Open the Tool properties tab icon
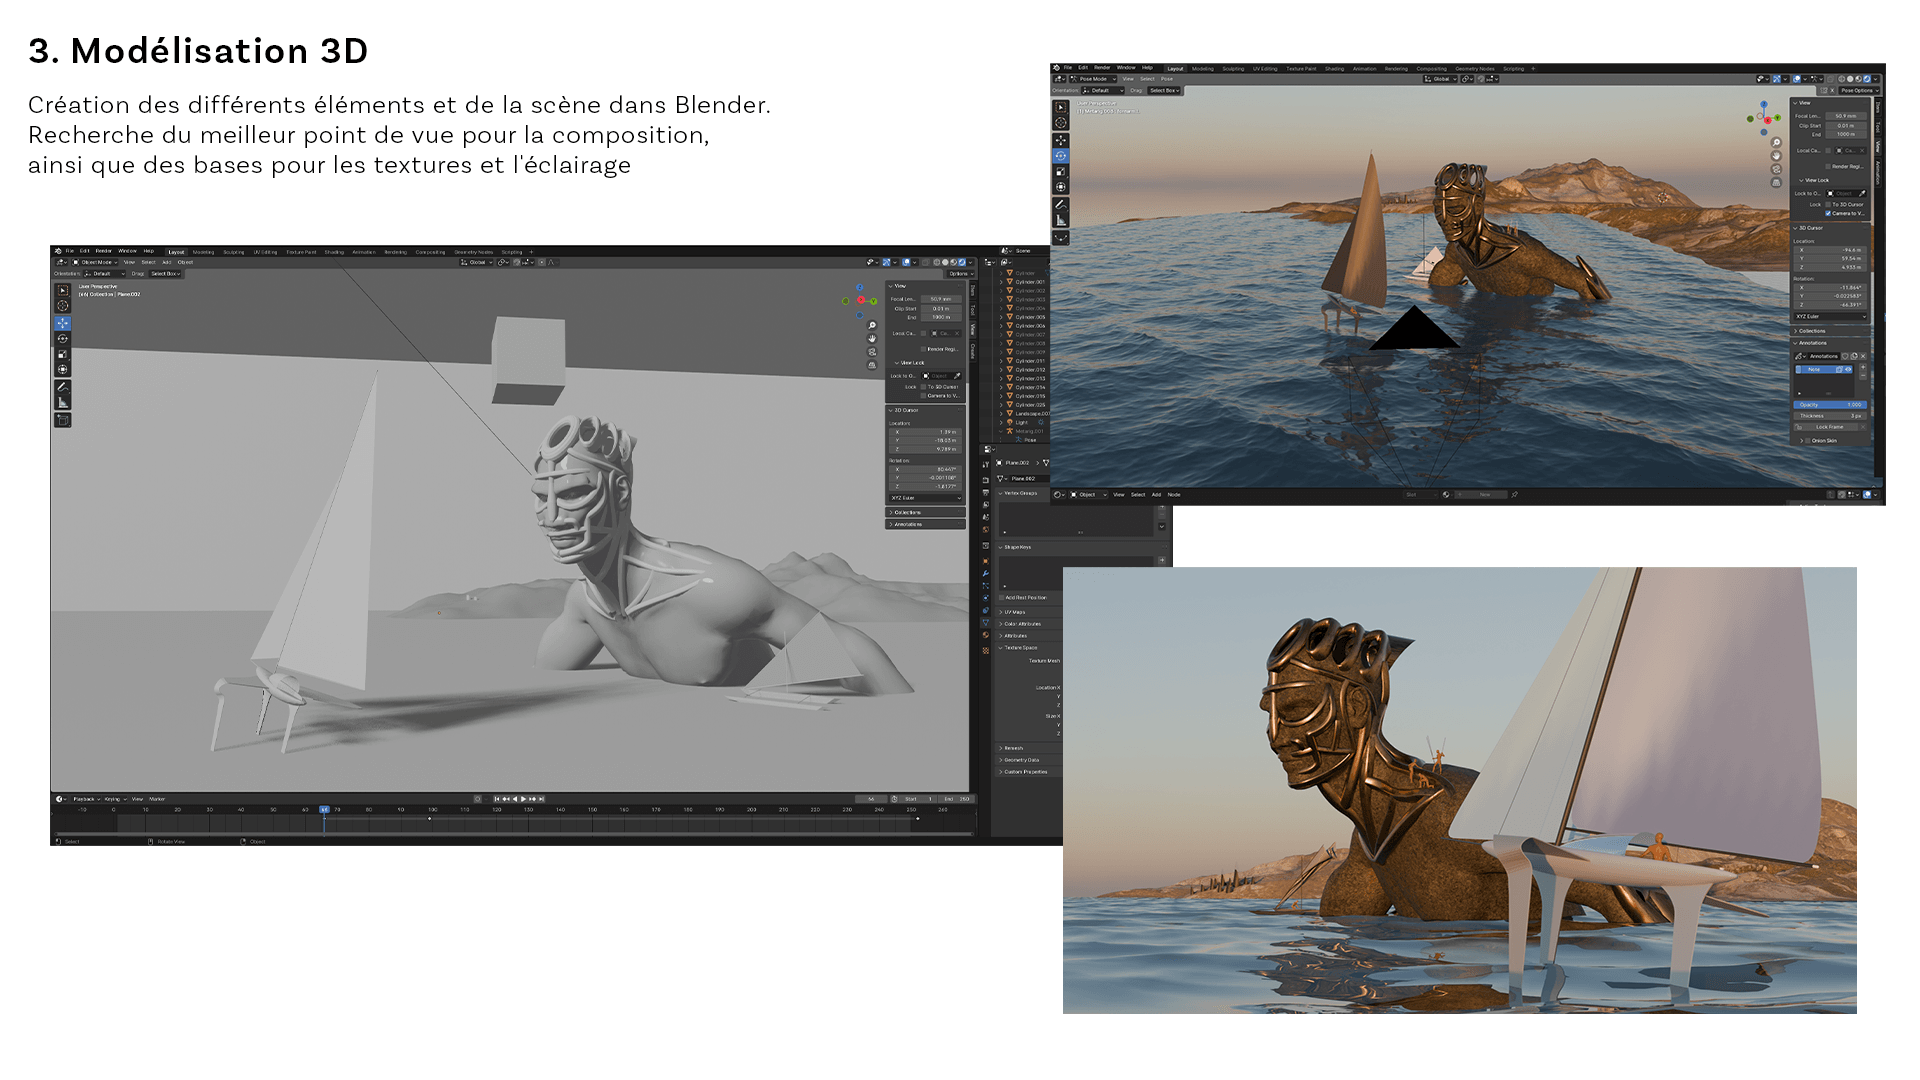 point(986,465)
